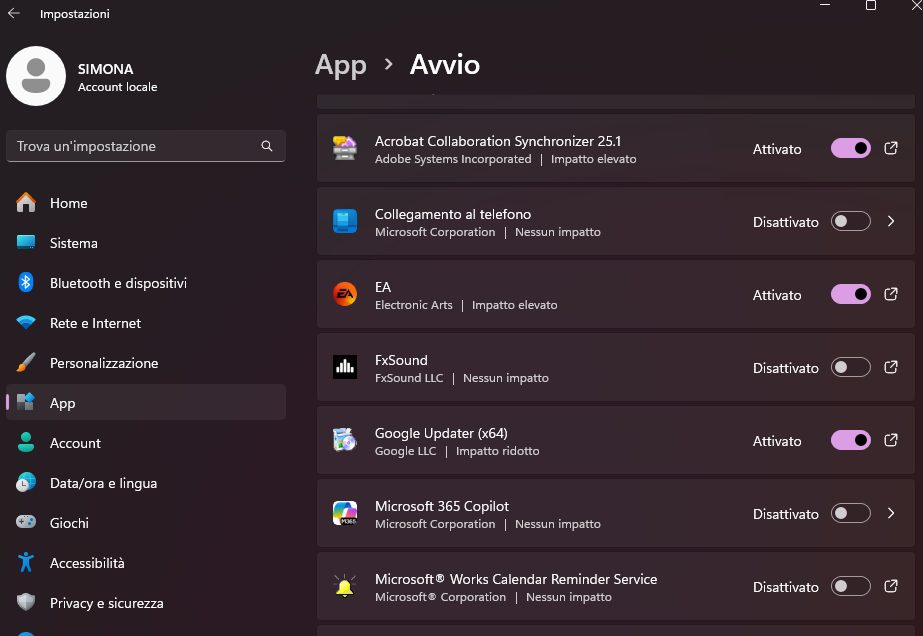Open external link for Acrobat Collaboration Synchronizer
923x636 pixels.
pyautogui.click(x=891, y=148)
